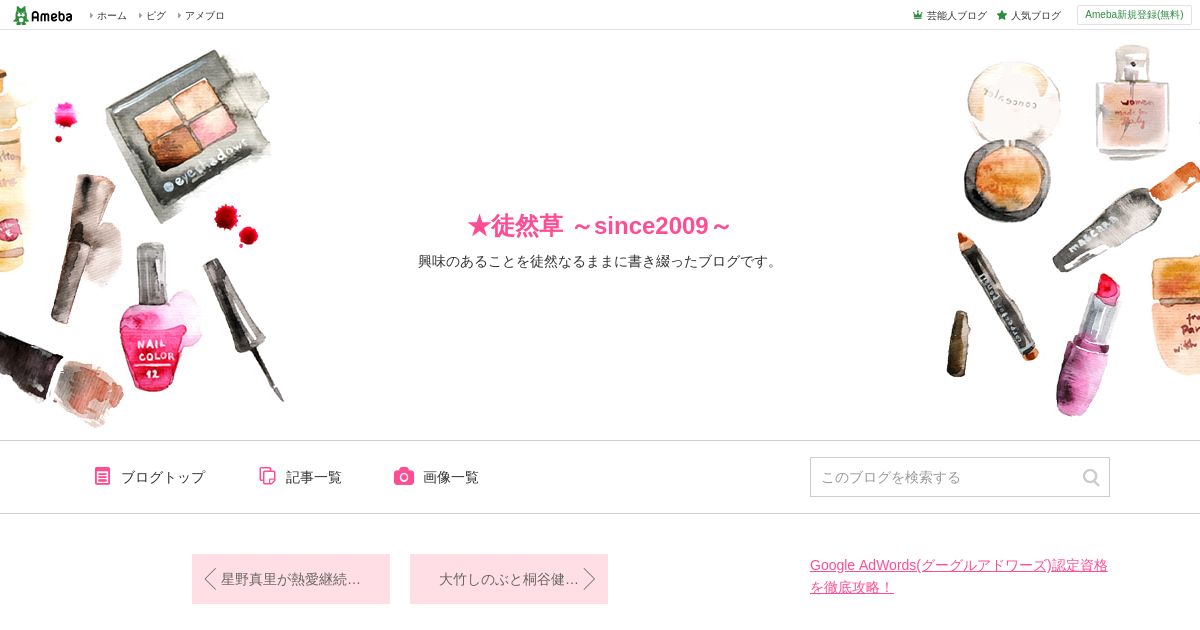Image resolution: width=1200 pixels, height=630 pixels.
Task: Go to next article 大竹しのぶと桐谷健…
Action: pyautogui.click(x=509, y=579)
